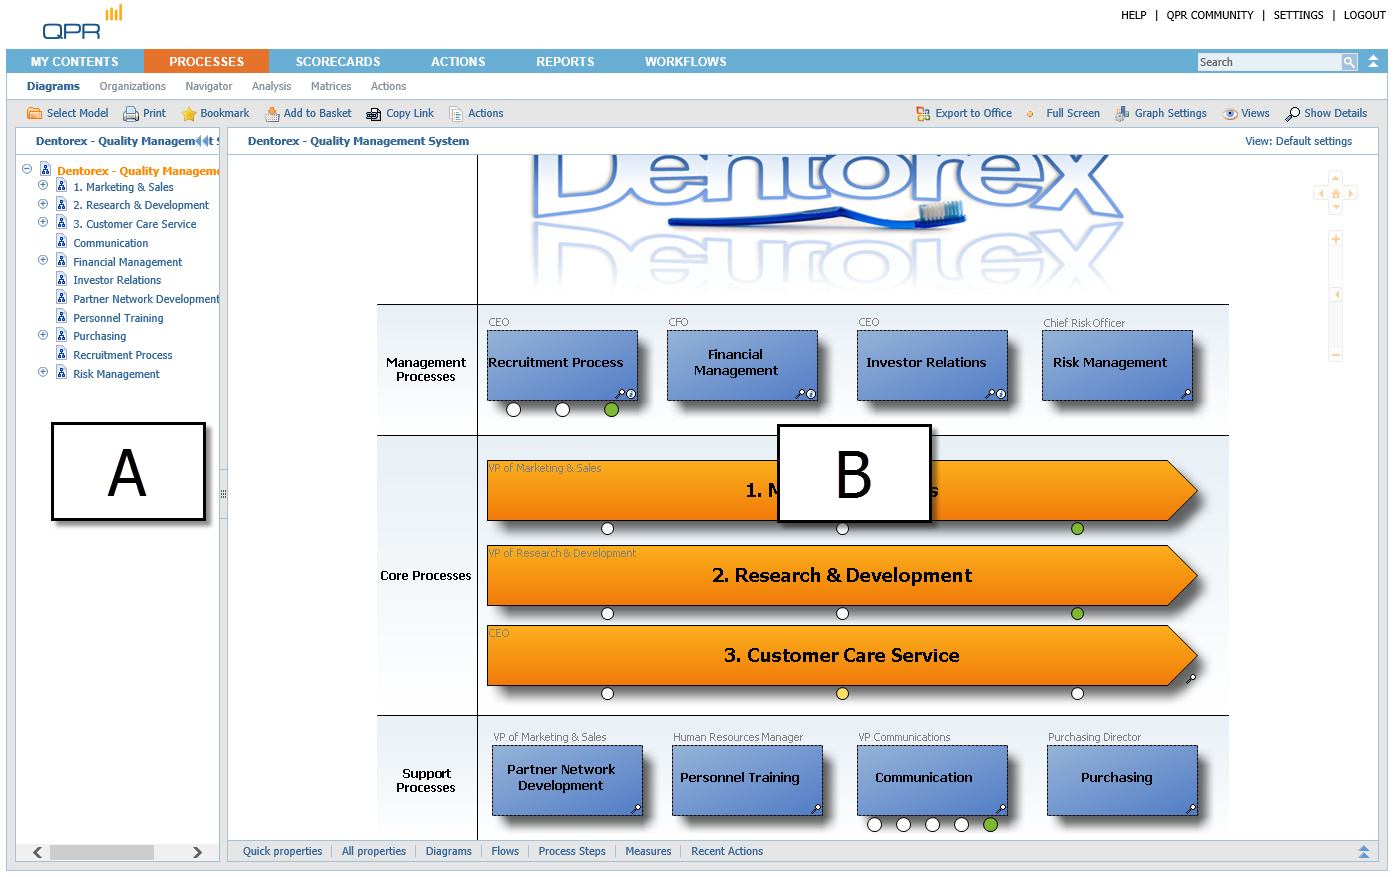This screenshot has height=877, width=1394.
Task: Click the Add to Basket icon
Action: (272, 114)
